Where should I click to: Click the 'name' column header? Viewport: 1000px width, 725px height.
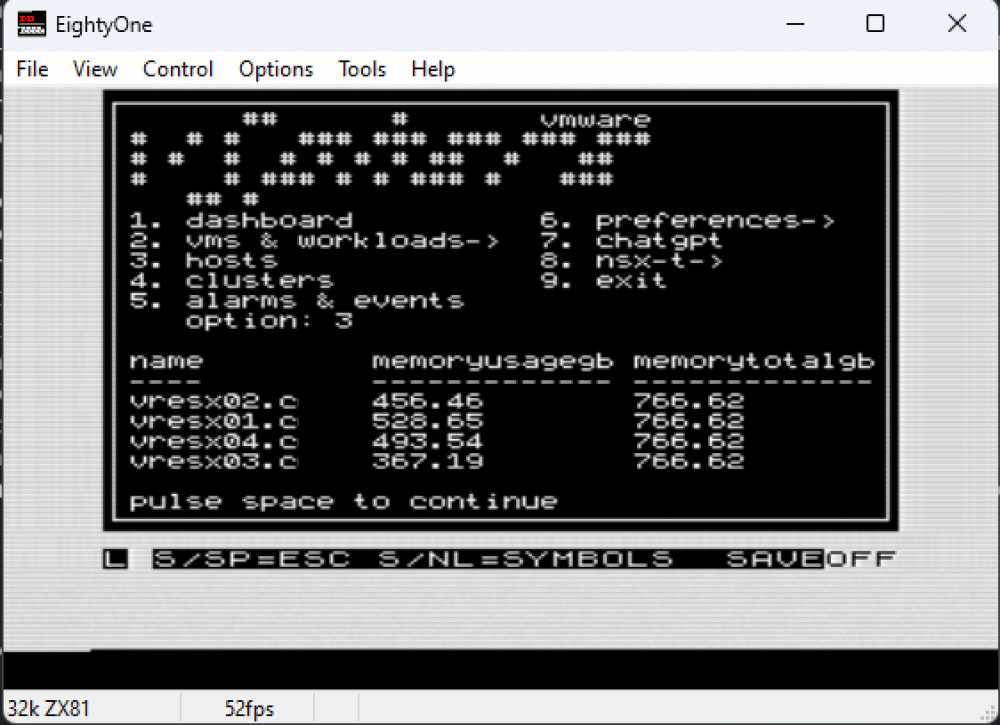pos(166,361)
